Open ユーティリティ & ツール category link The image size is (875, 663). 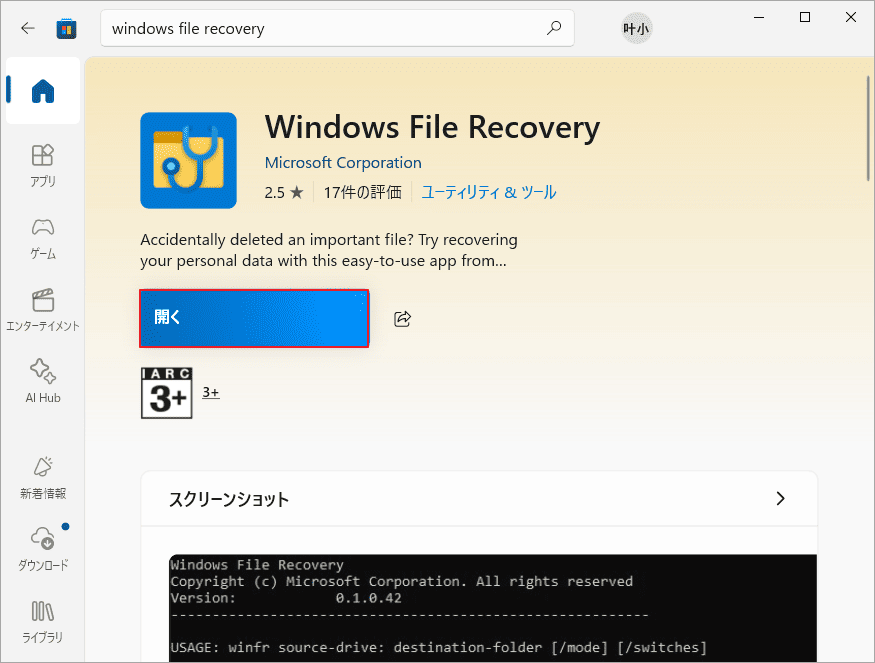(x=489, y=193)
